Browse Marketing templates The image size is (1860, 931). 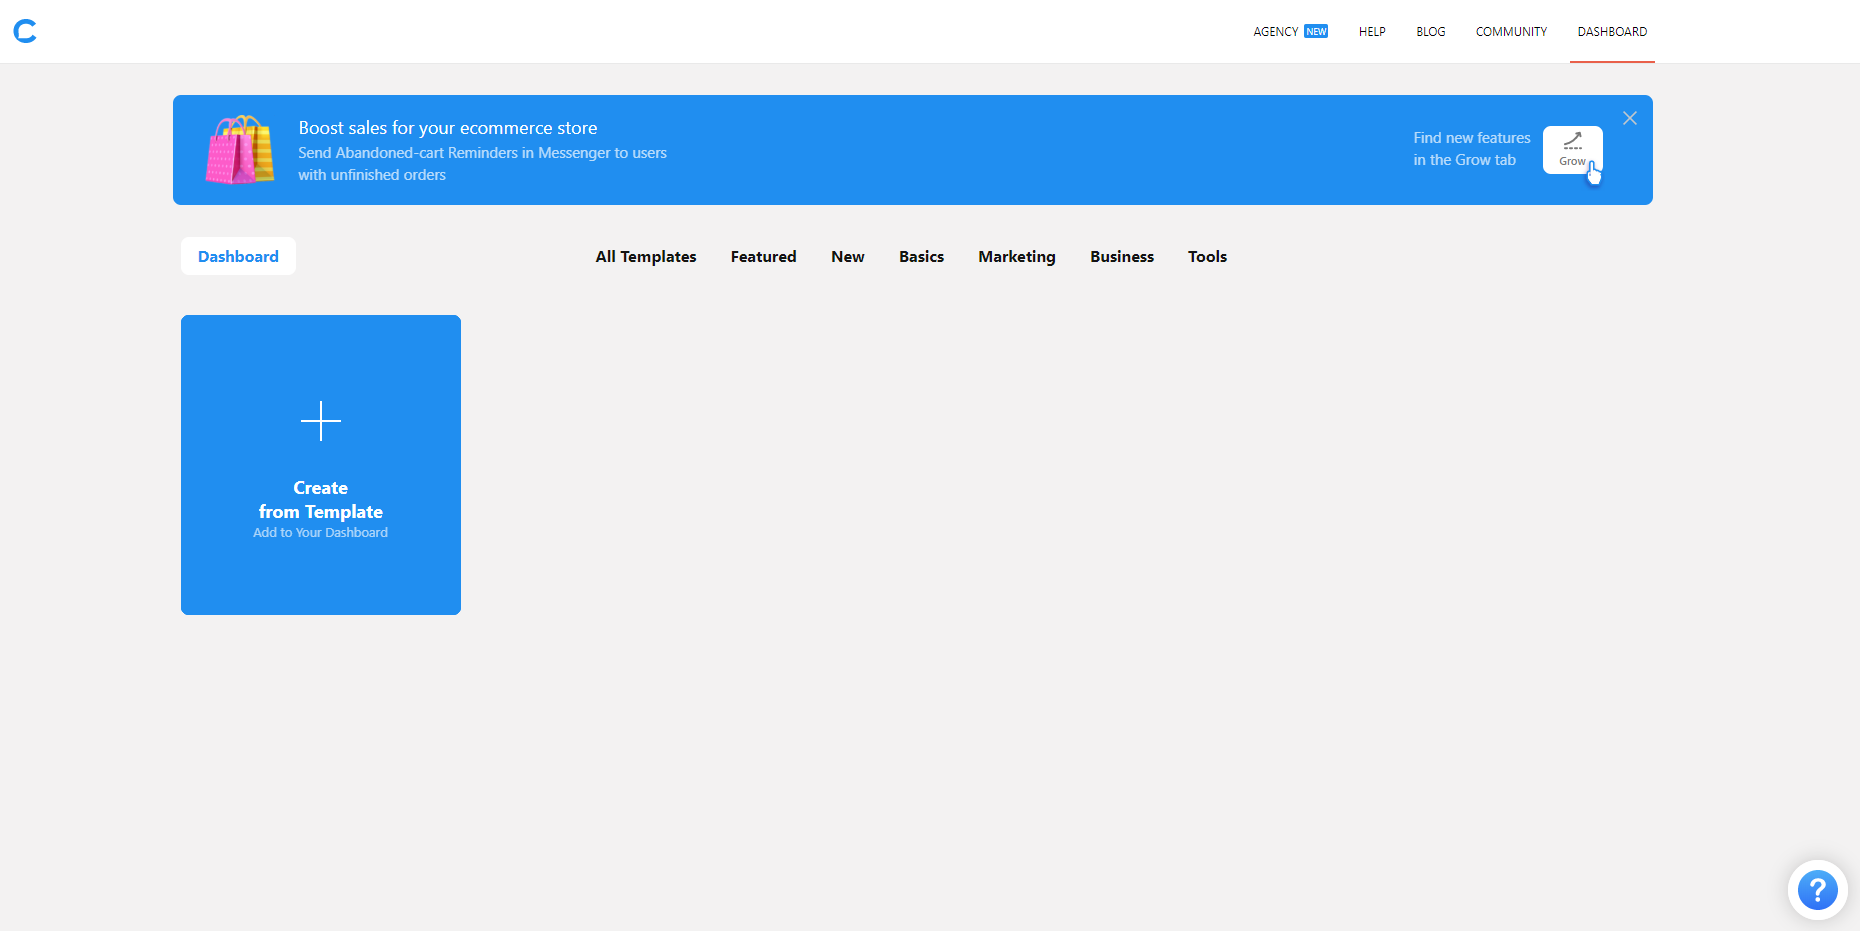(1016, 256)
